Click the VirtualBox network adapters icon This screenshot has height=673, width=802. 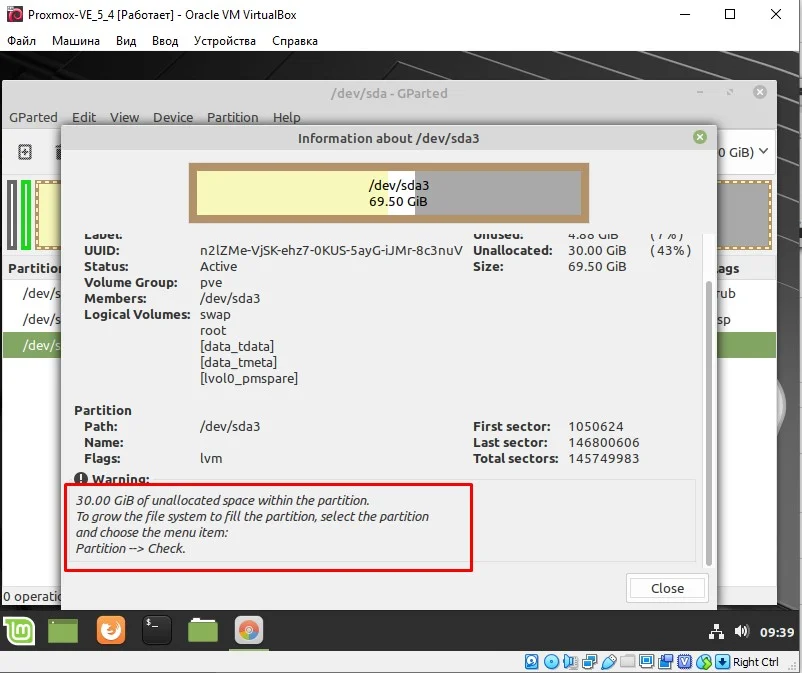[x=589, y=661]
